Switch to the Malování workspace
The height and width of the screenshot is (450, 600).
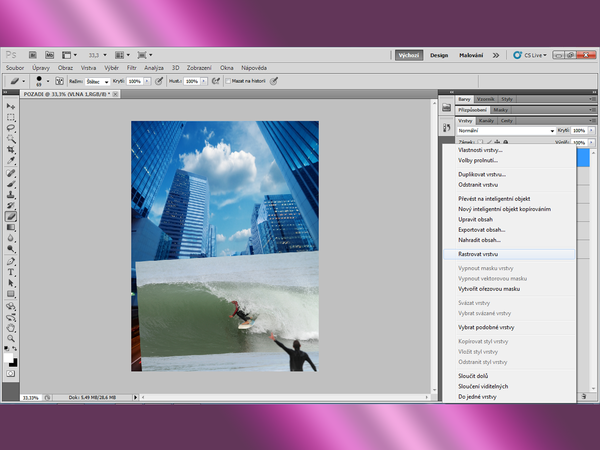[x=471, y=55]
